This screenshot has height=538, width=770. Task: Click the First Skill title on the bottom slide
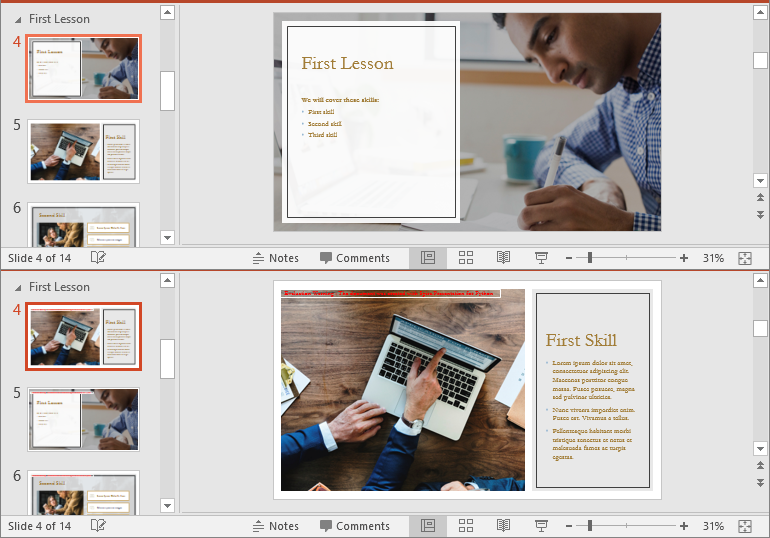pyautogui.click(x=581, y=340)
